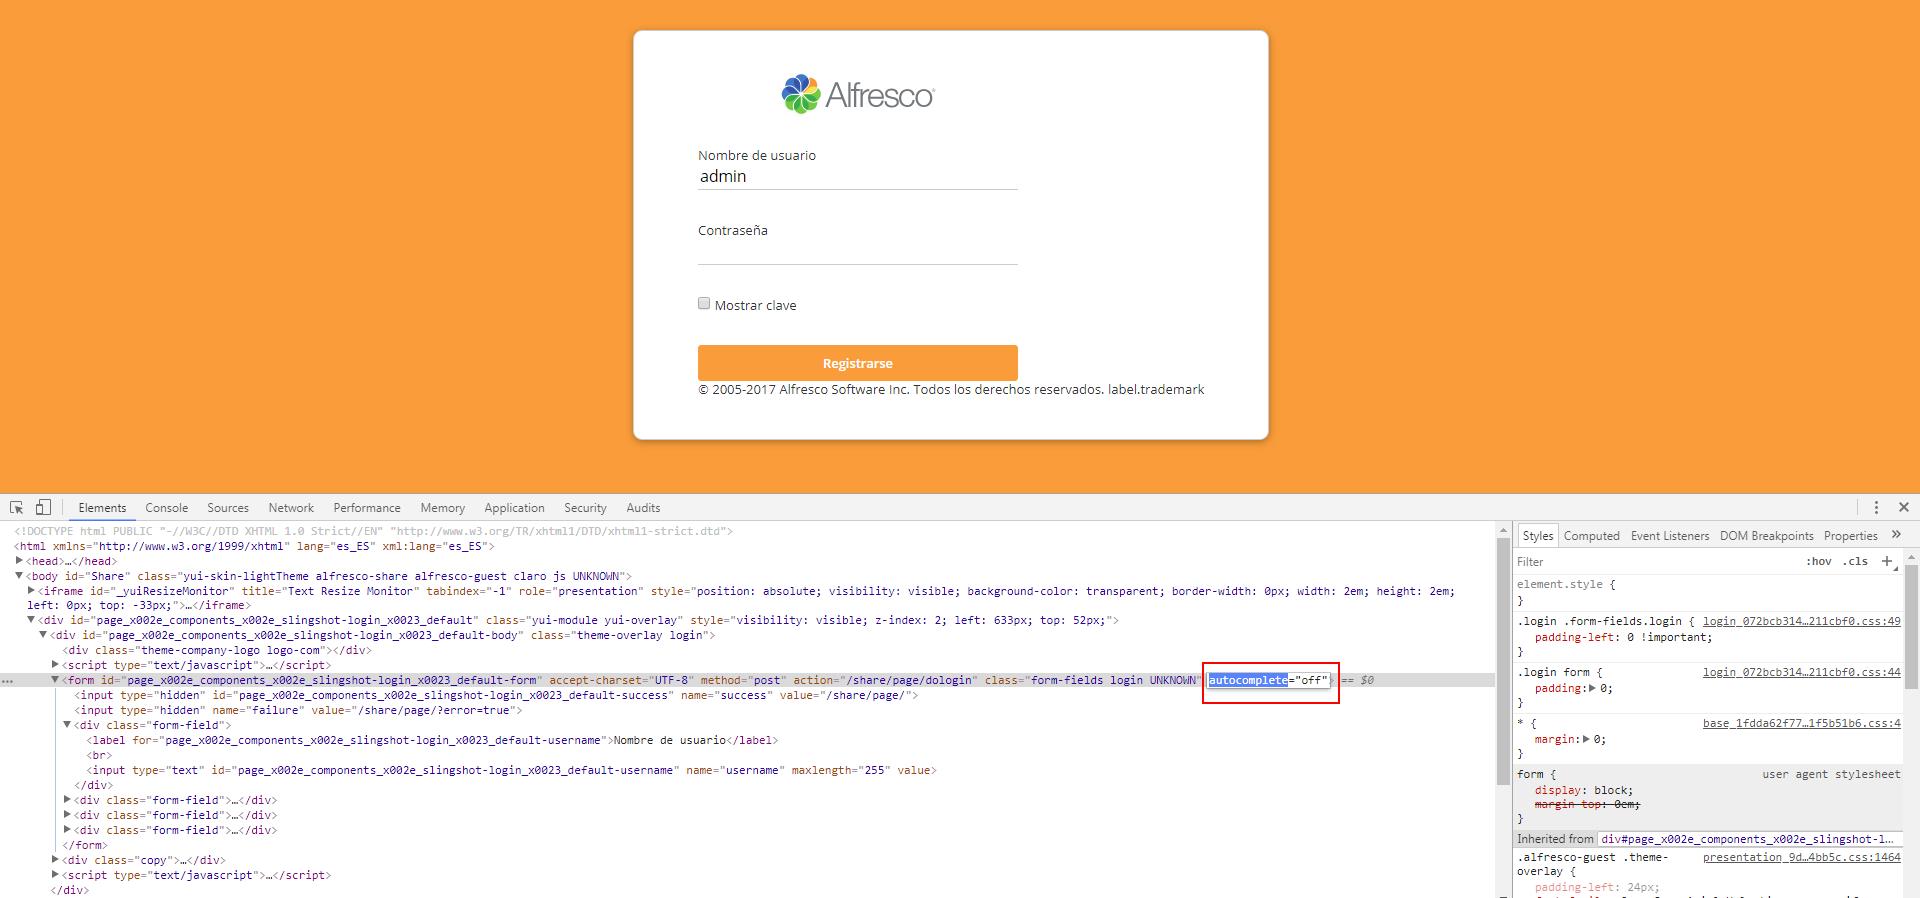The height and width of the screenshot is (898, 1920).
Task: Toggle the device toolbar icon
Action: pos(43,507)
